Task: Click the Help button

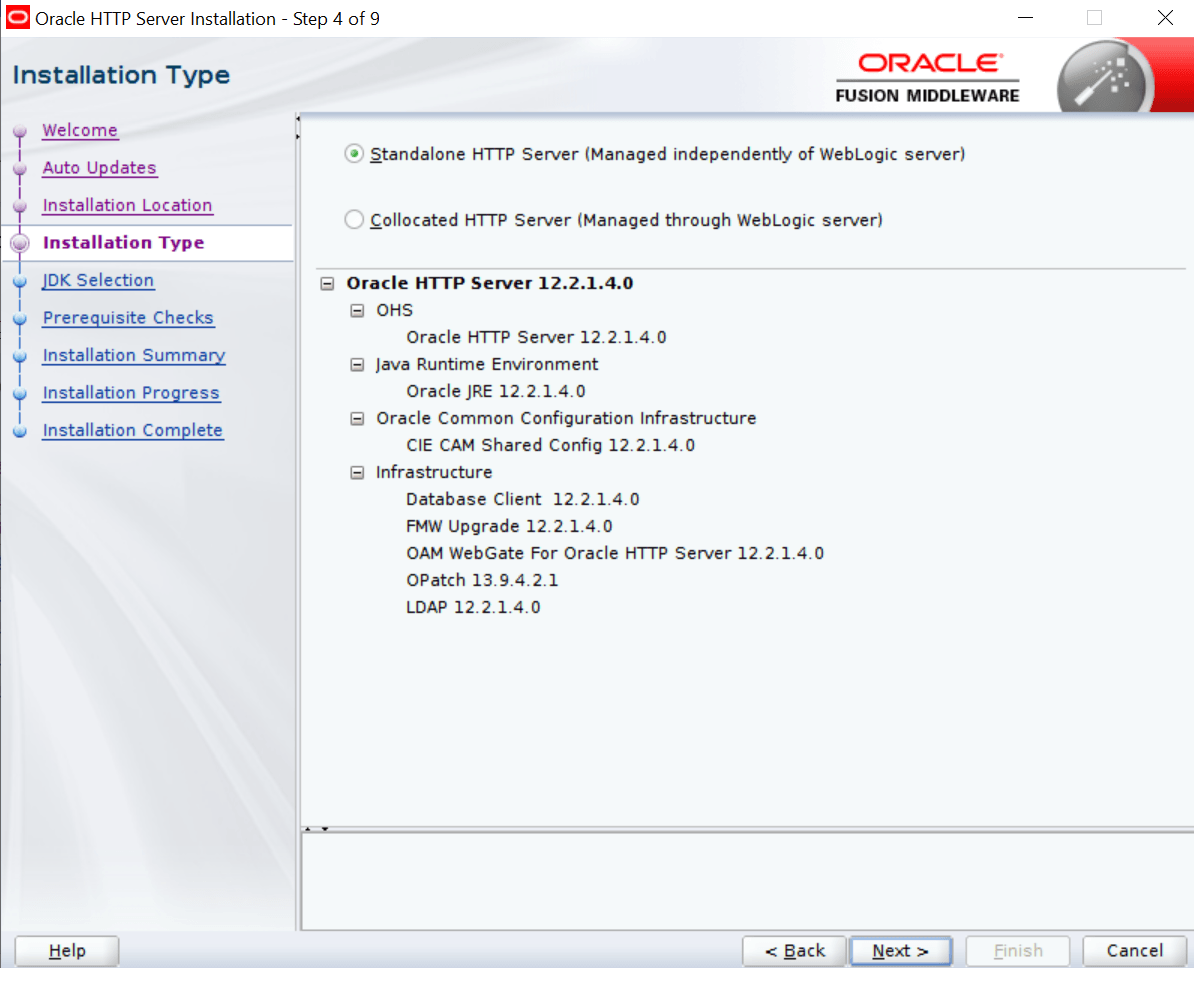Action: click(66, 950)
